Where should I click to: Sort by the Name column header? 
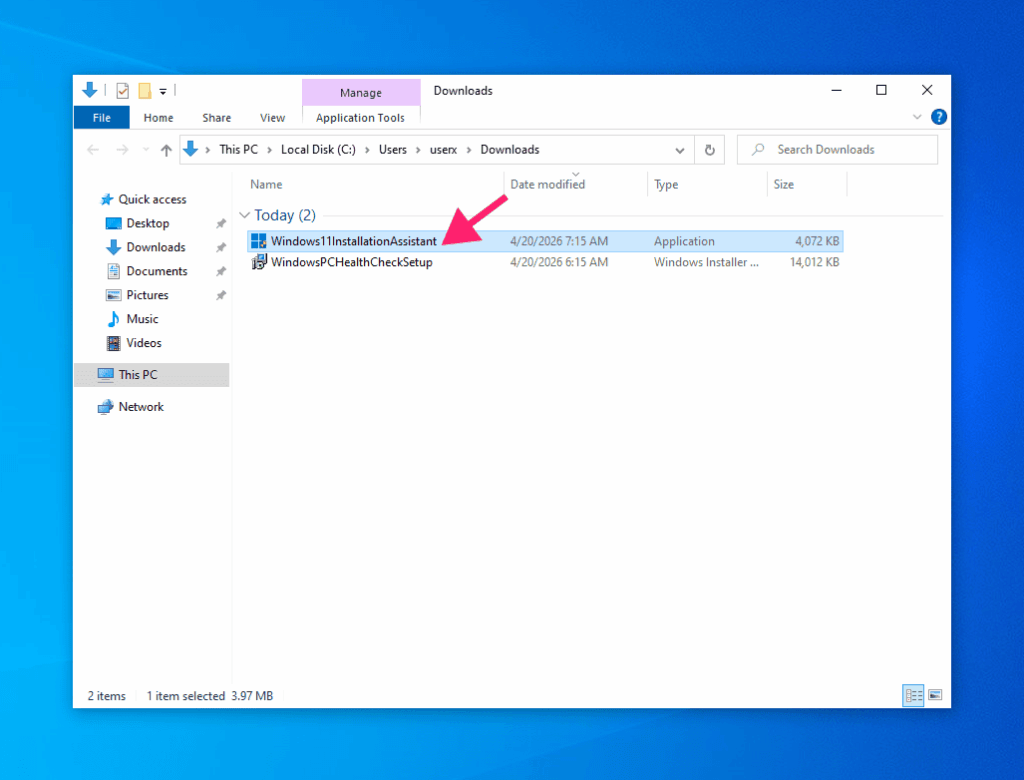click(266, 184)
